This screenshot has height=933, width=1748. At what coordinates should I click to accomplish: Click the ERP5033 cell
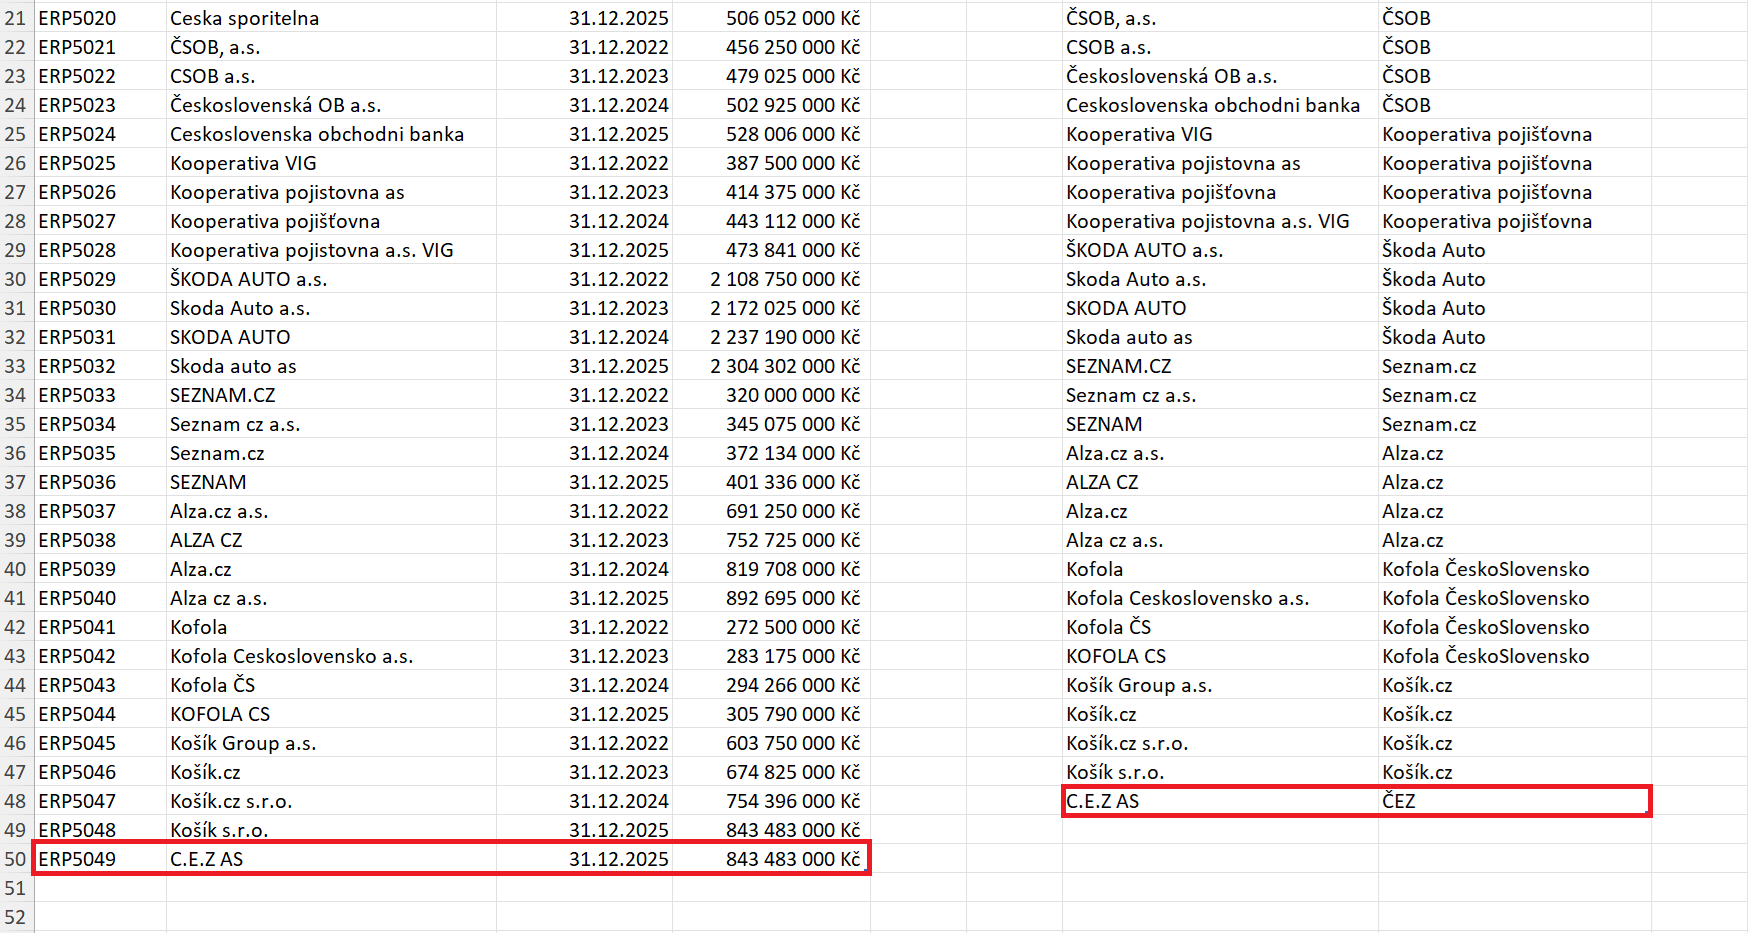click(x=77, y=395)
